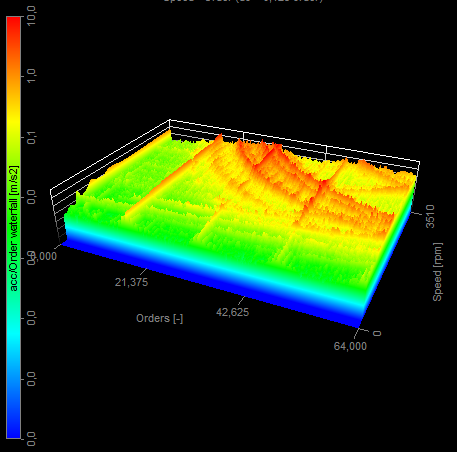Viewport: 457px width, 452px height.
Task: Click the '0,1' color scale value
Action: (x=31, y=137)
